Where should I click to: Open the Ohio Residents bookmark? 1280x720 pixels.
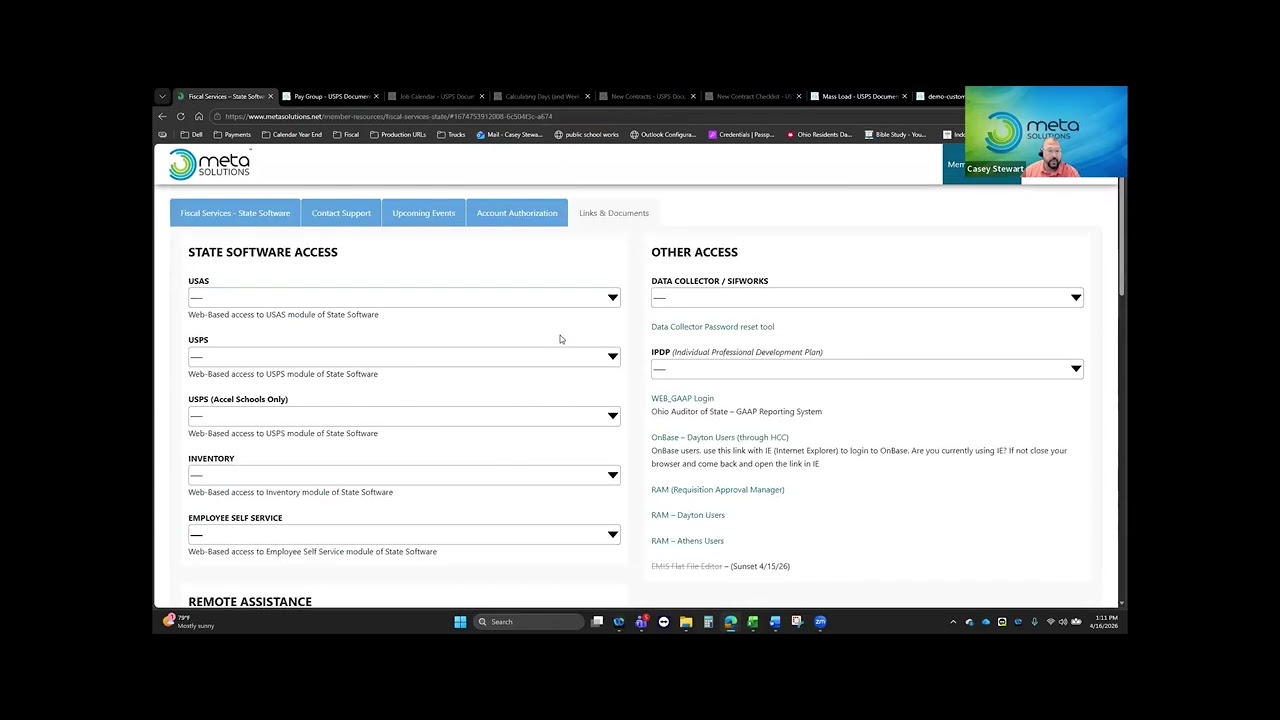[820, 134]
